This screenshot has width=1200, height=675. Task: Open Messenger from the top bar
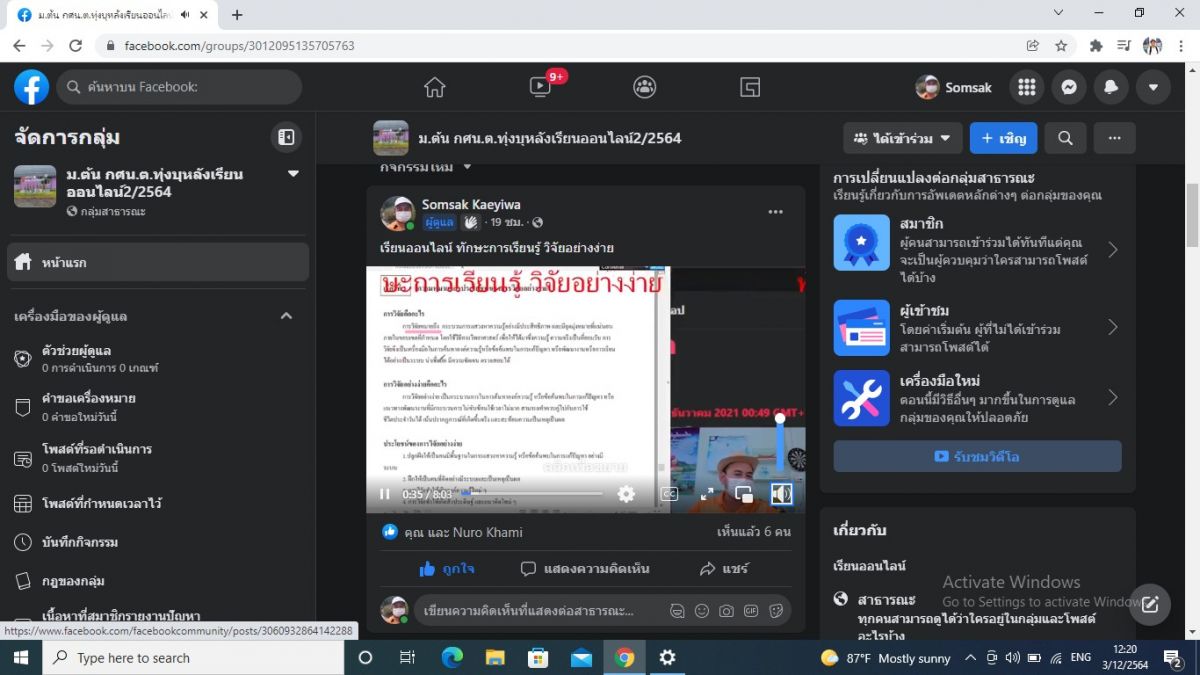[1068, 87]
